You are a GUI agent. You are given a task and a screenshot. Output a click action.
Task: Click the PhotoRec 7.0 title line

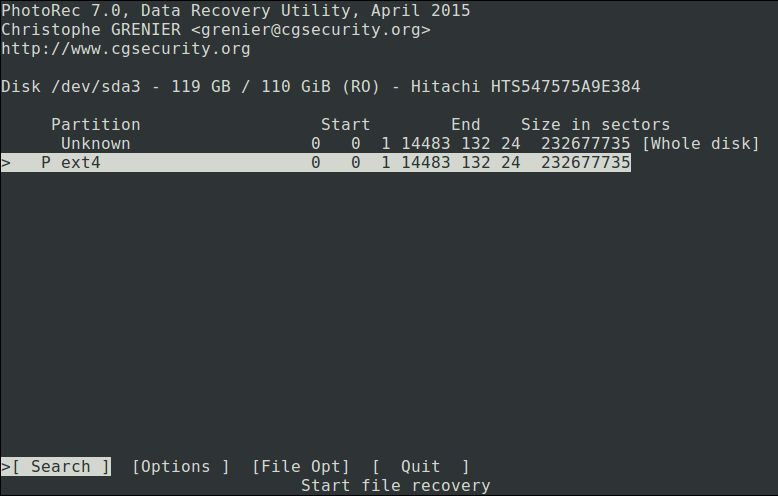coord(235,10)
